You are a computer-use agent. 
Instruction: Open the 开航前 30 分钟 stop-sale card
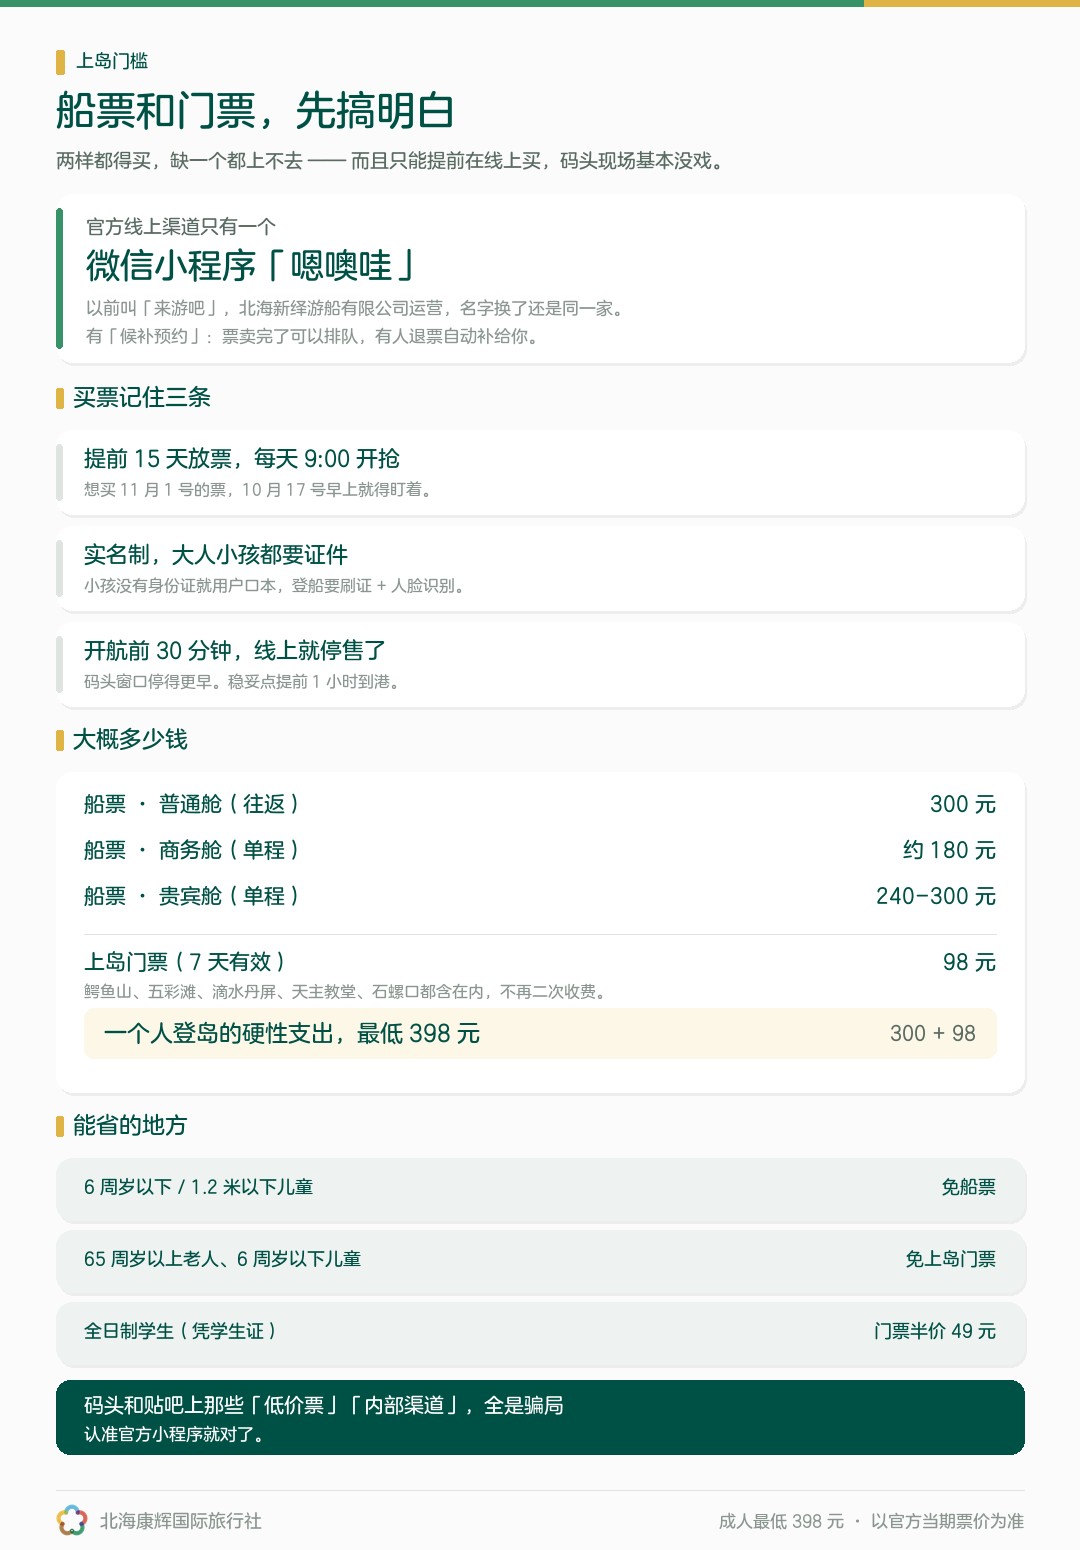[540, 665]
